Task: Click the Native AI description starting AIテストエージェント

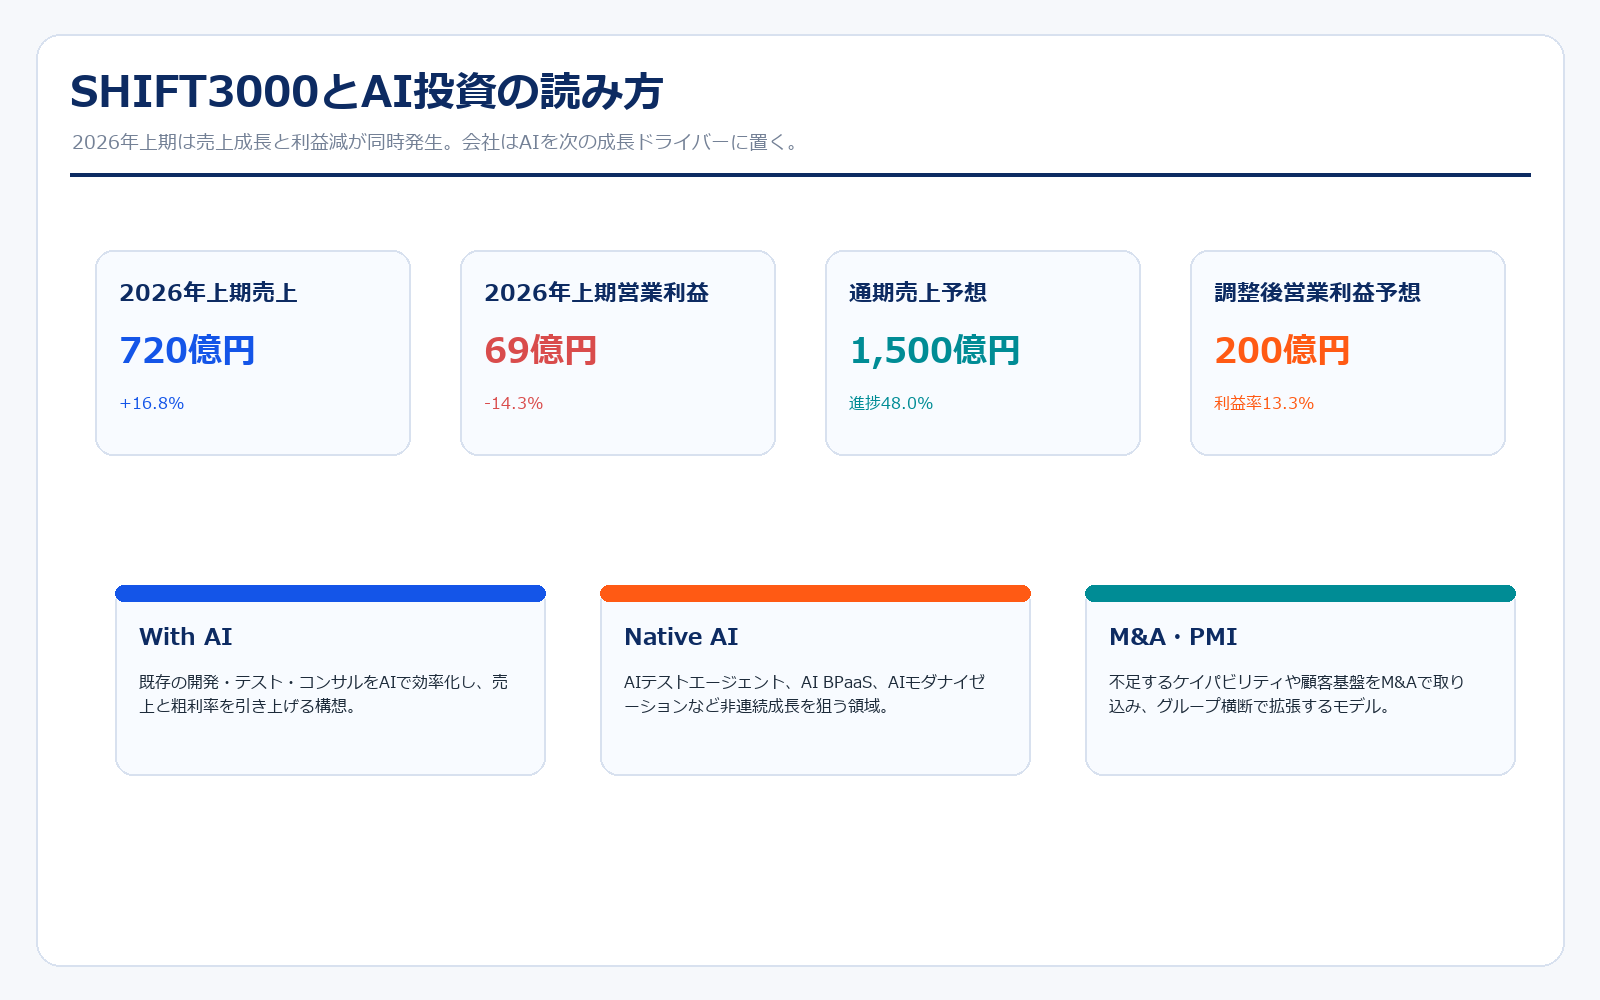Action: click(805, 694)
